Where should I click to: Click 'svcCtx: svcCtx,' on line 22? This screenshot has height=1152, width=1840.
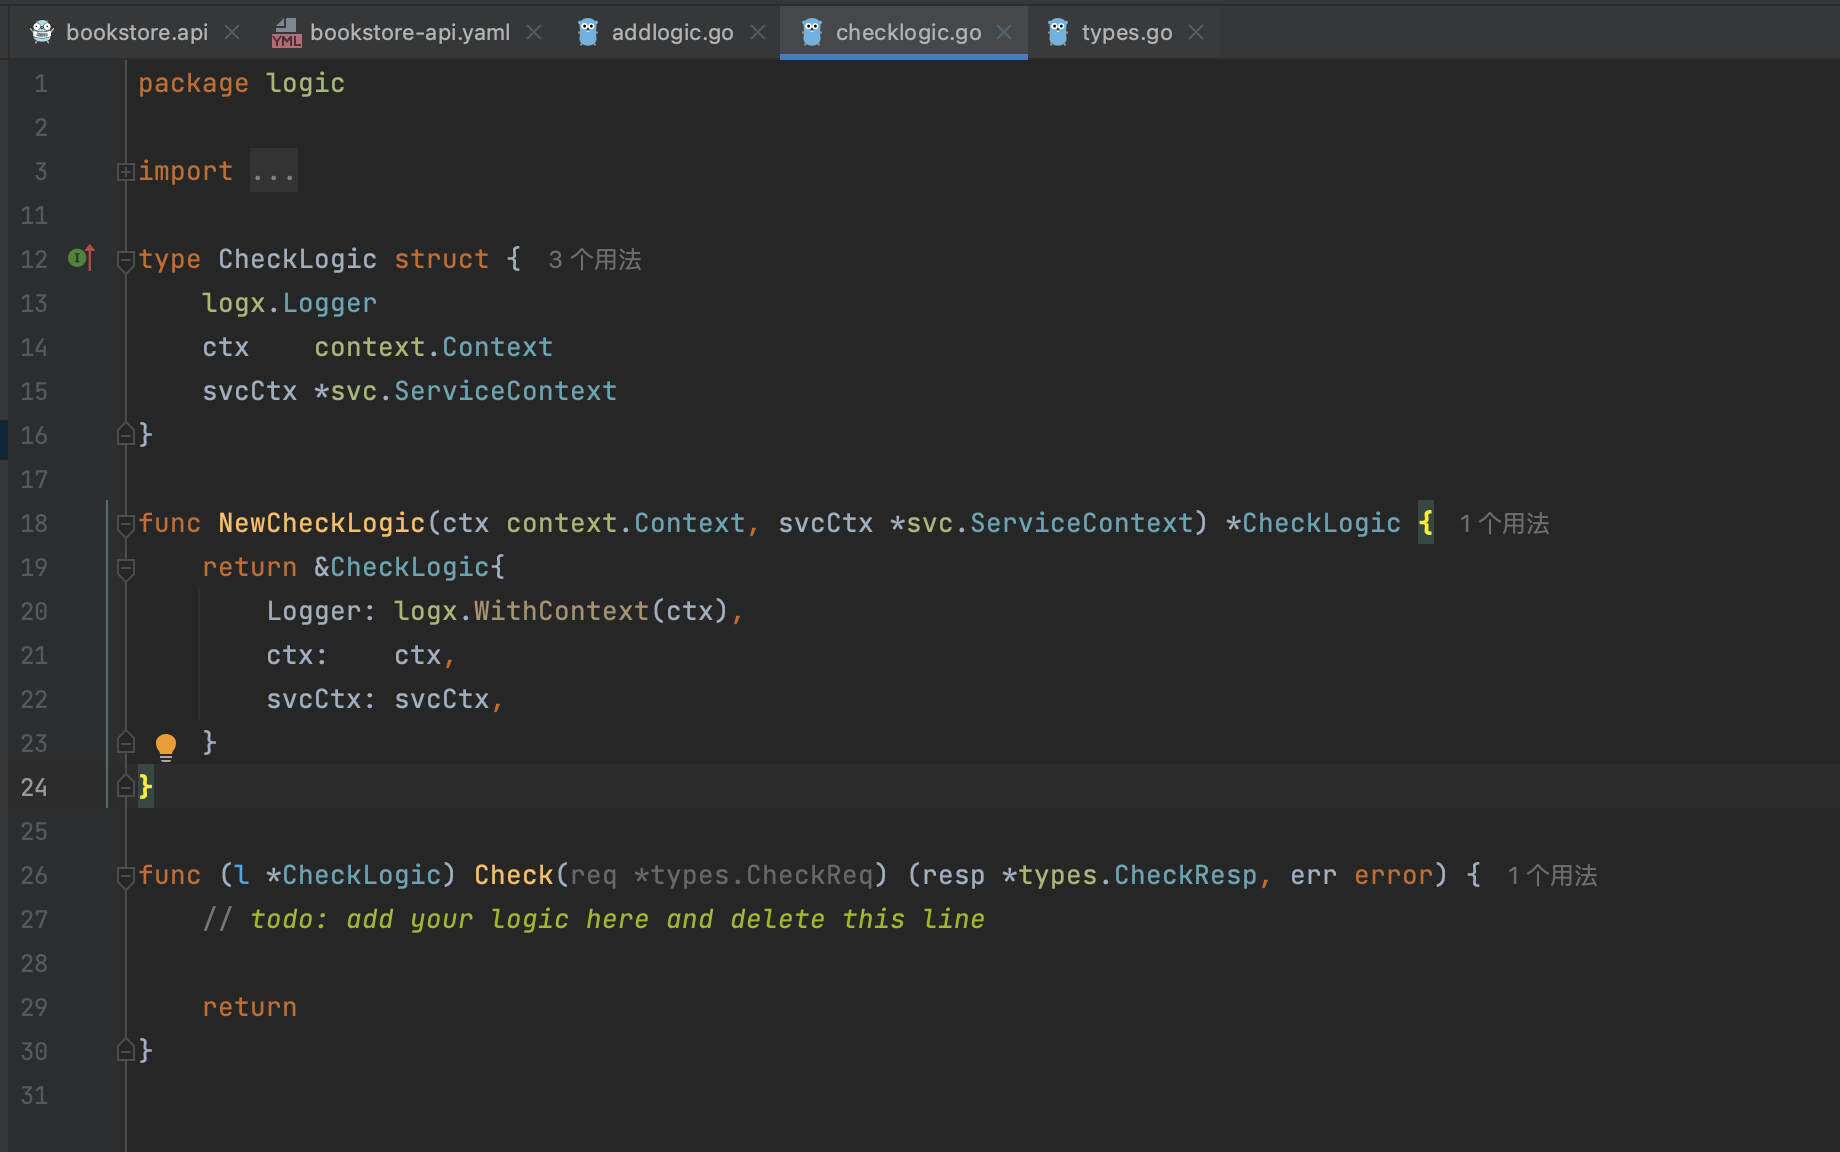tap(385, 699)
